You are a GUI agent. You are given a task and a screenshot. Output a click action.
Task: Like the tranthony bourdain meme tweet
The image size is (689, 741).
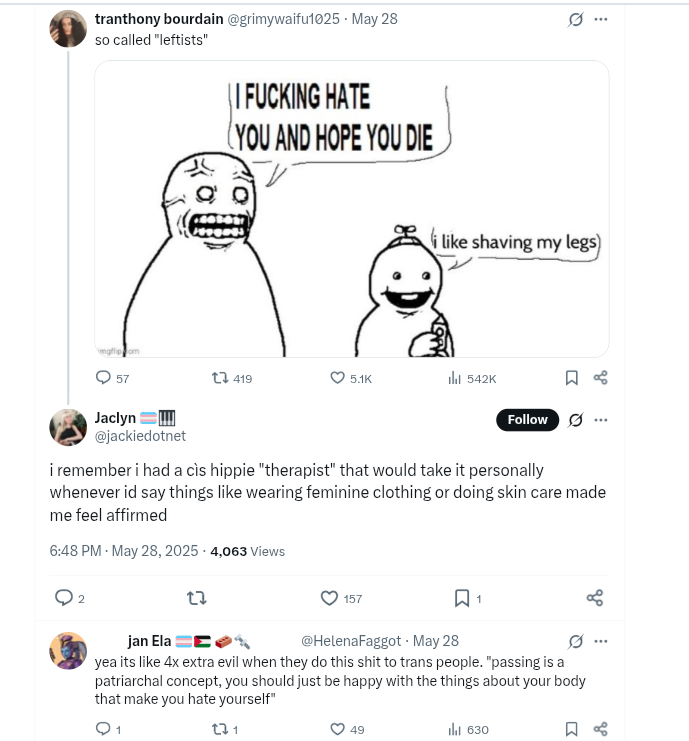tap(338, 378)
